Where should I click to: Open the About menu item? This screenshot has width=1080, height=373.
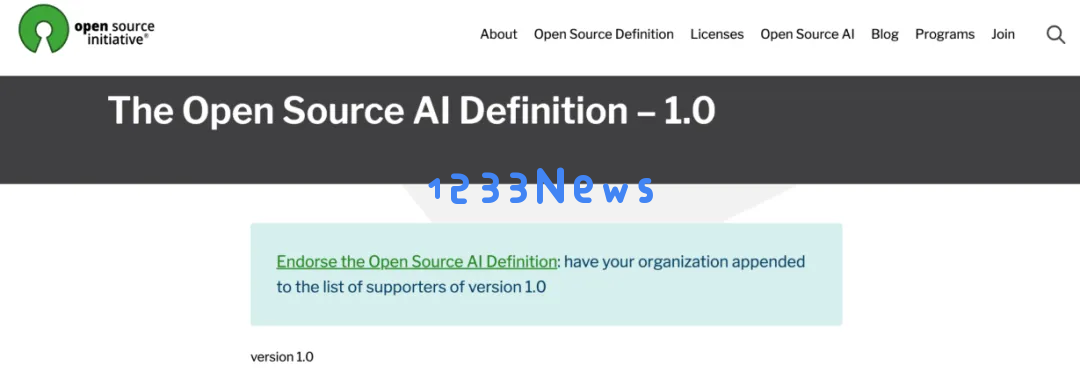pos(499,34)
